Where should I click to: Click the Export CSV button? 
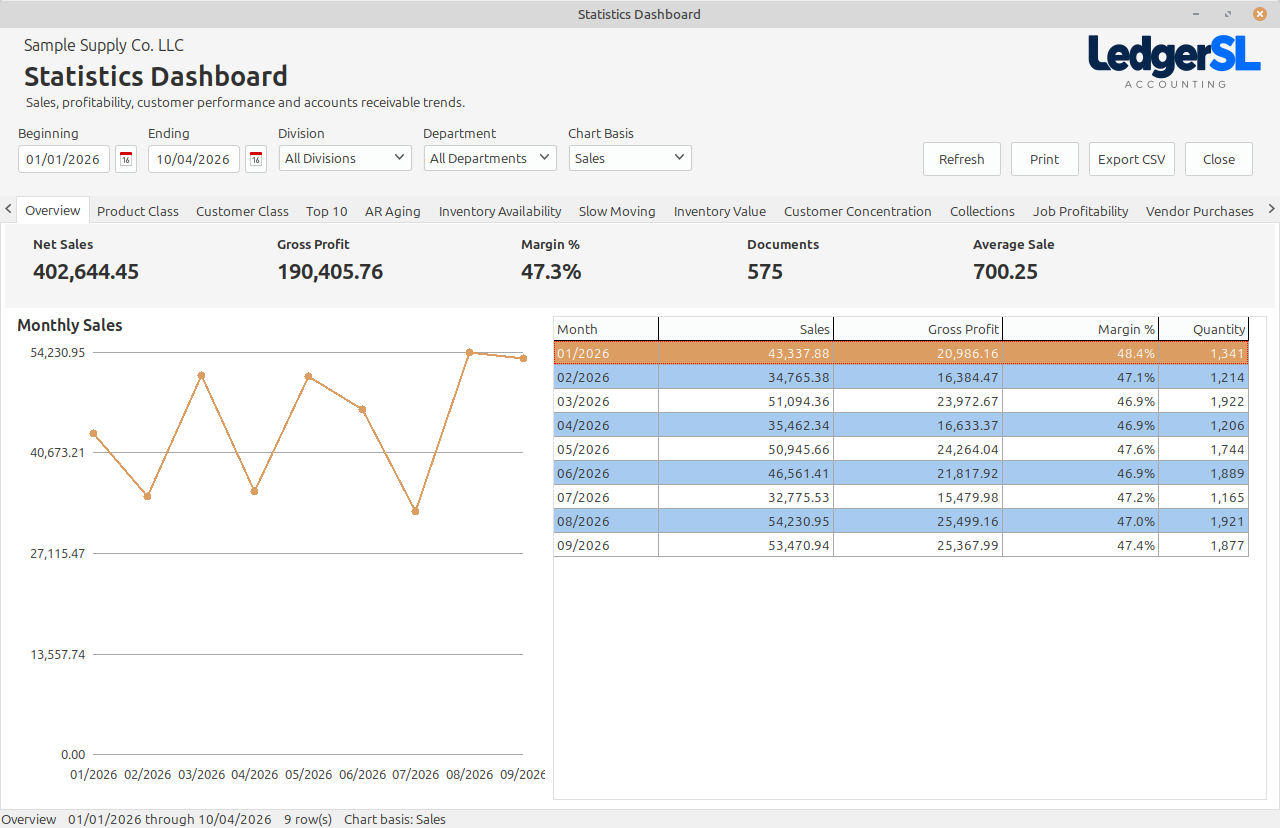click(1132, 159)
